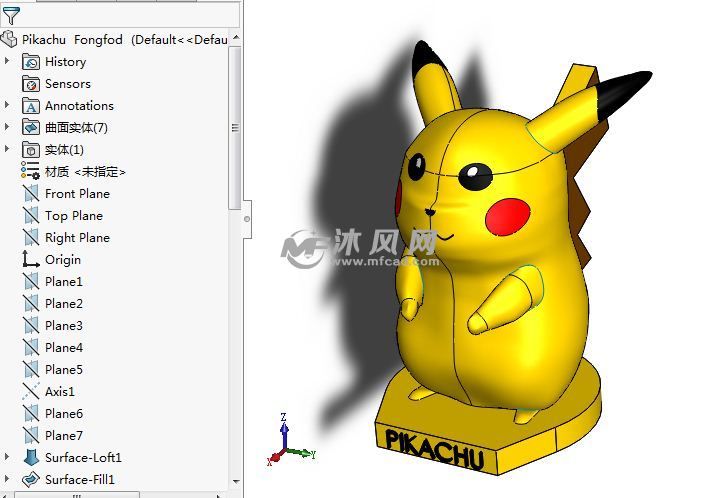
Task: Select the Front Plane icon
Action: coord(31,194)
